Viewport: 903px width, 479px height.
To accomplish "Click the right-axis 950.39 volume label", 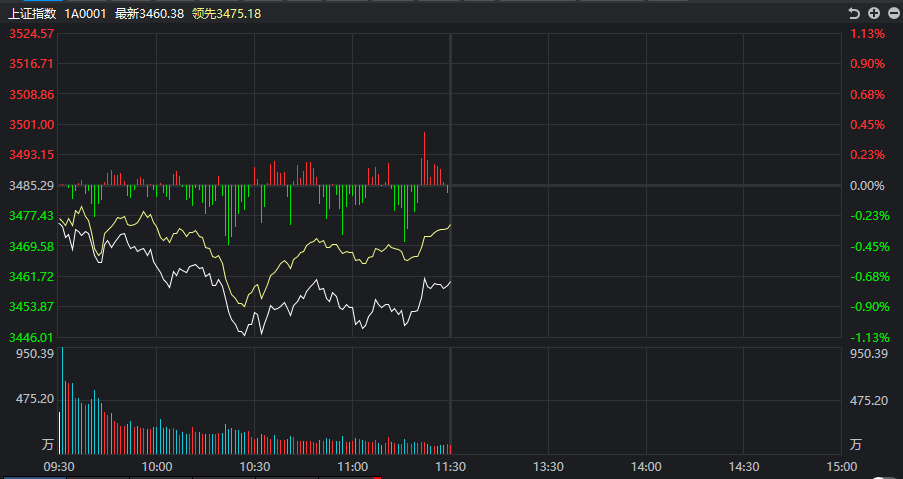I will (x=869, y=353).
